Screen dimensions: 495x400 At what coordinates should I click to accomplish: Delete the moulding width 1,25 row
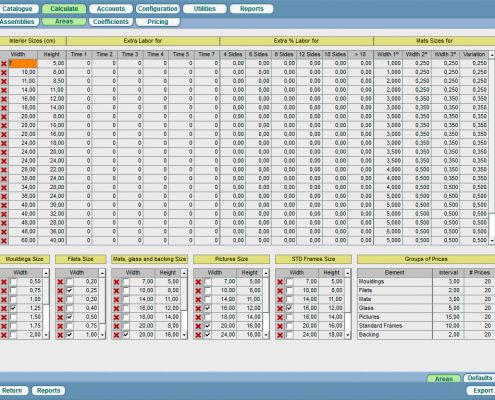4,309
